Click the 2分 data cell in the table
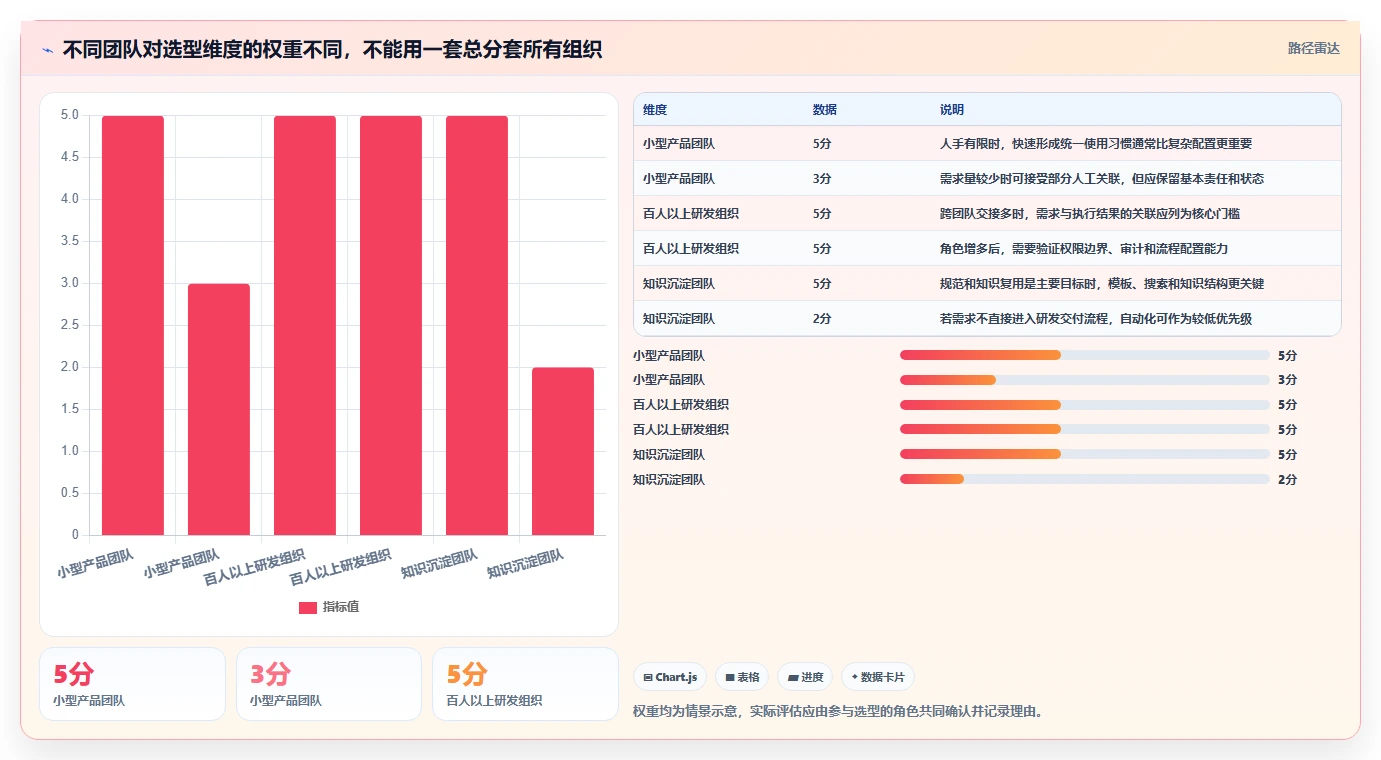Viewport: 1381px width, 760px height. tap(822, 319)
